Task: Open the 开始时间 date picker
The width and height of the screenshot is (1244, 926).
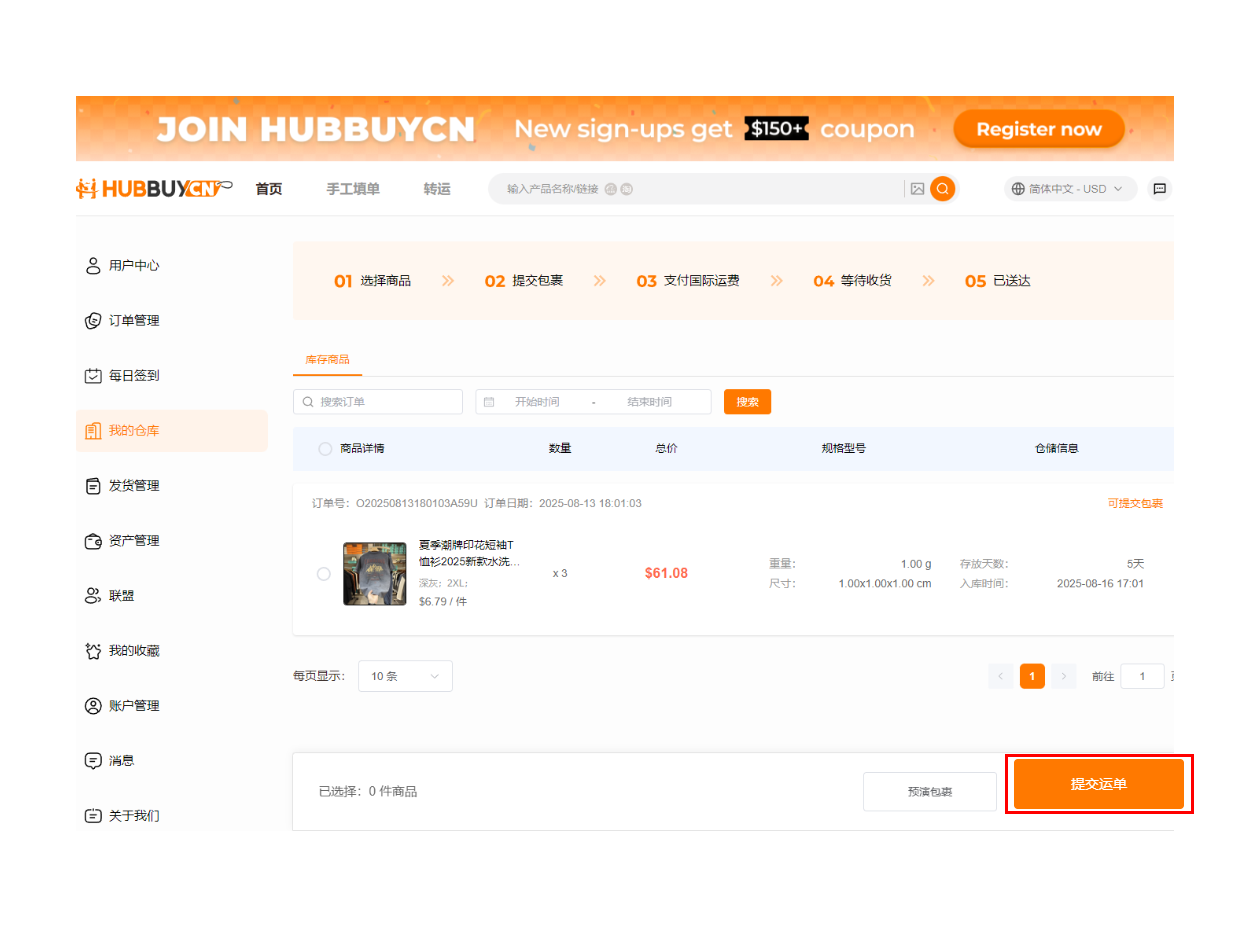Action: click(x=537, y=402)
